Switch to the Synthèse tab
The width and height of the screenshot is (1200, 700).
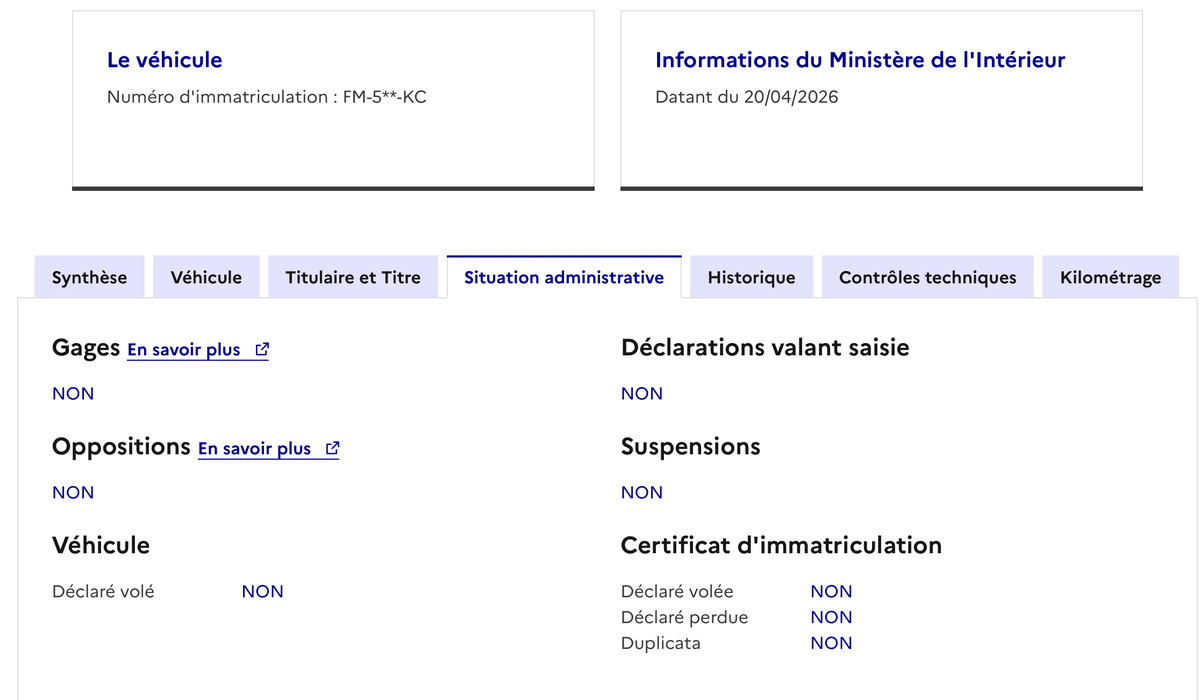coord(90,278)
